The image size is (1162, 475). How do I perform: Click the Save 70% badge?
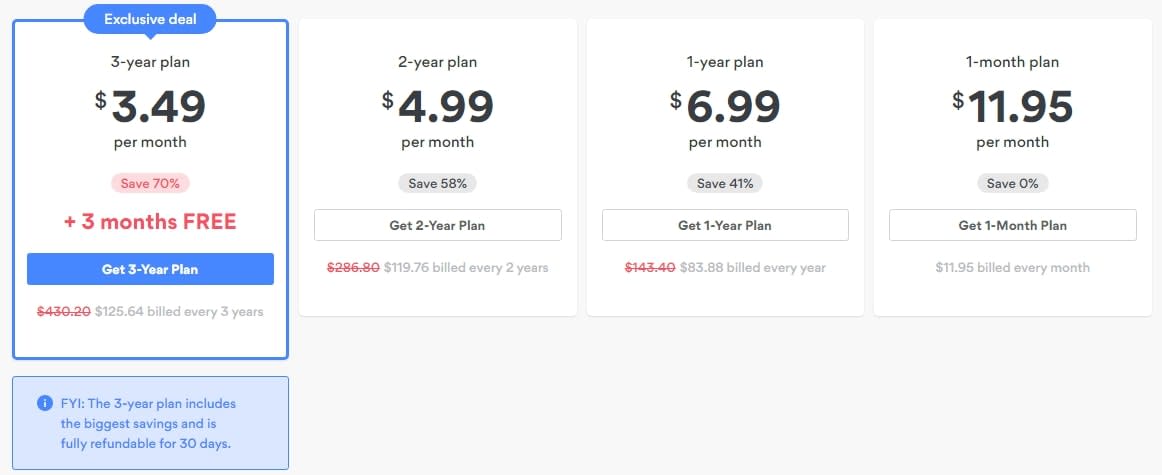(150, 183)
